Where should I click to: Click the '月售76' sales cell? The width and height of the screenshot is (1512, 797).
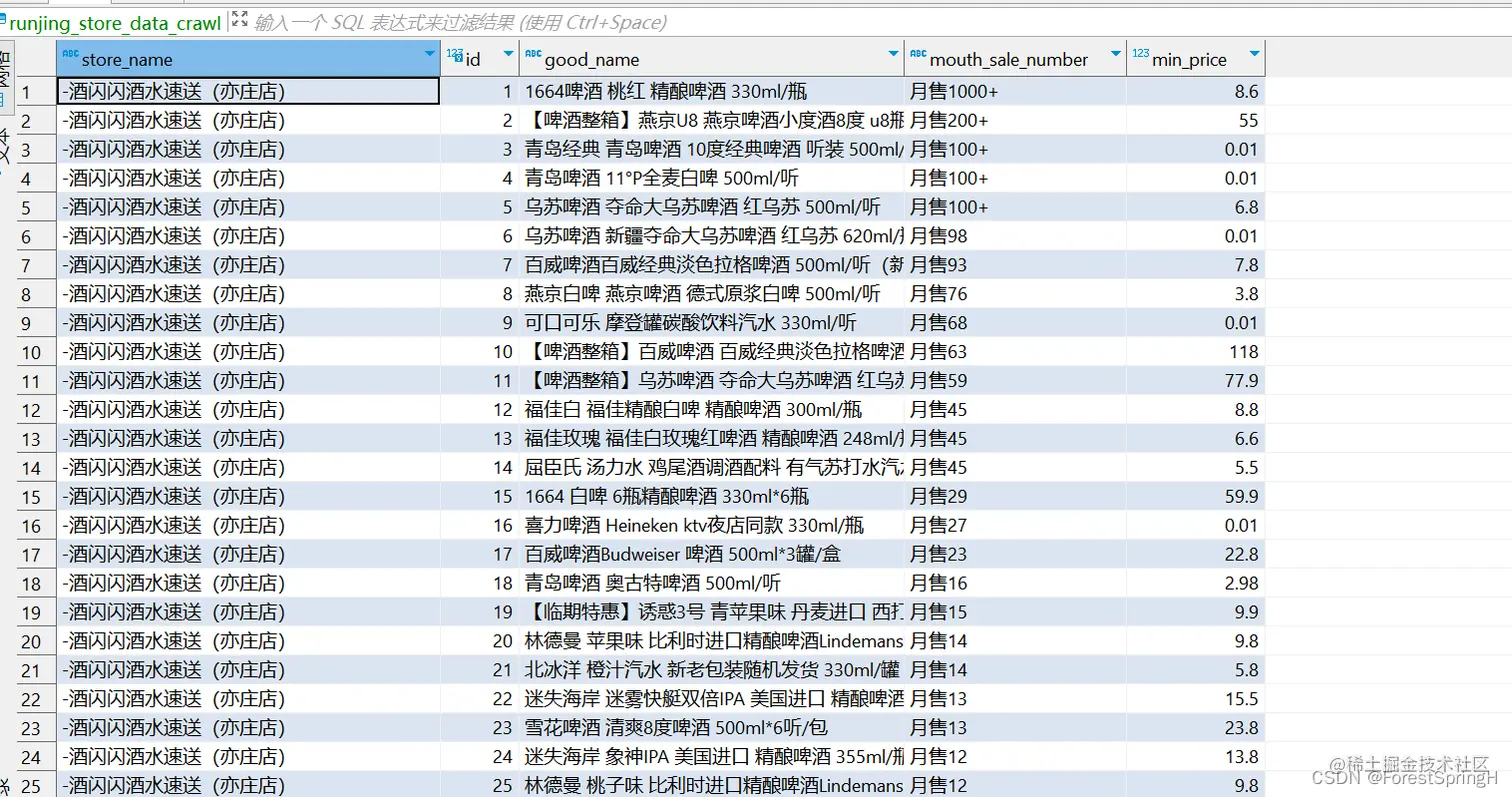coord(1015,294)
